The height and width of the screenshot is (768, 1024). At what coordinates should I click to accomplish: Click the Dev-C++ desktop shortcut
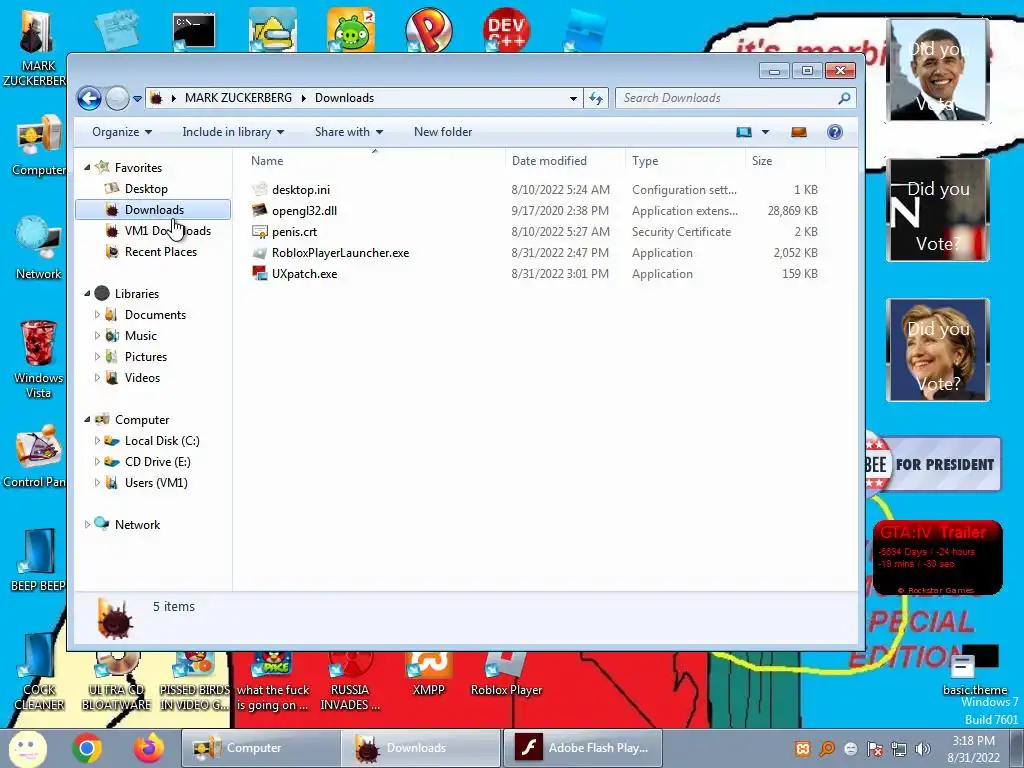(x=506, y=29)
